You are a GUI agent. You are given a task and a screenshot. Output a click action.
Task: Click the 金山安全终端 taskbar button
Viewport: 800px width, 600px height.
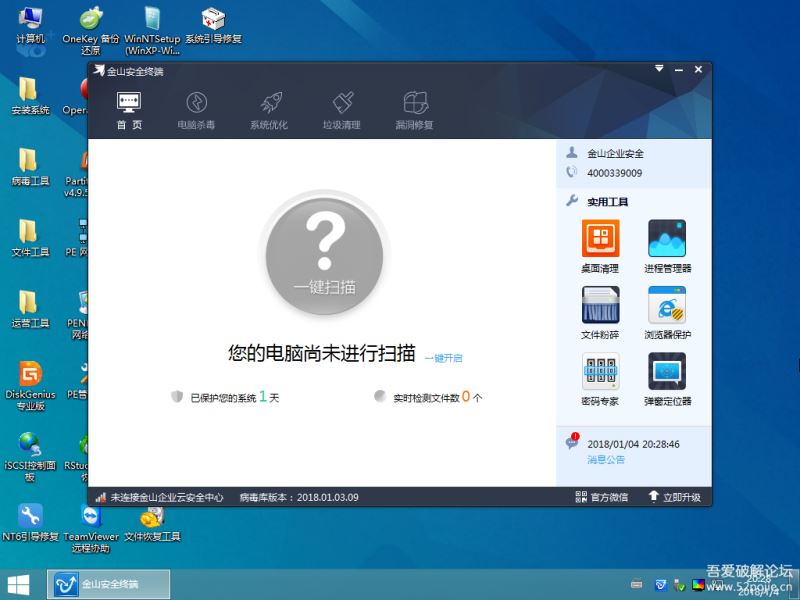tap(109, 584)
